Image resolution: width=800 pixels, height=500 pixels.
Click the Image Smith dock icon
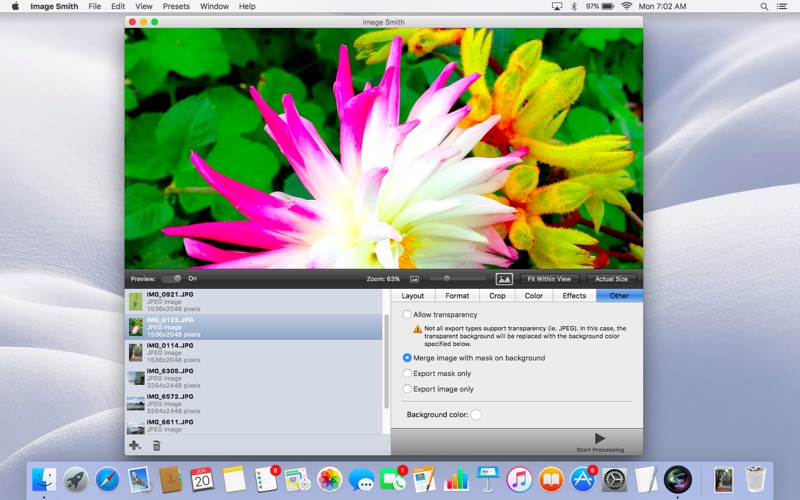pyautogui.click(x=678, y=480)
